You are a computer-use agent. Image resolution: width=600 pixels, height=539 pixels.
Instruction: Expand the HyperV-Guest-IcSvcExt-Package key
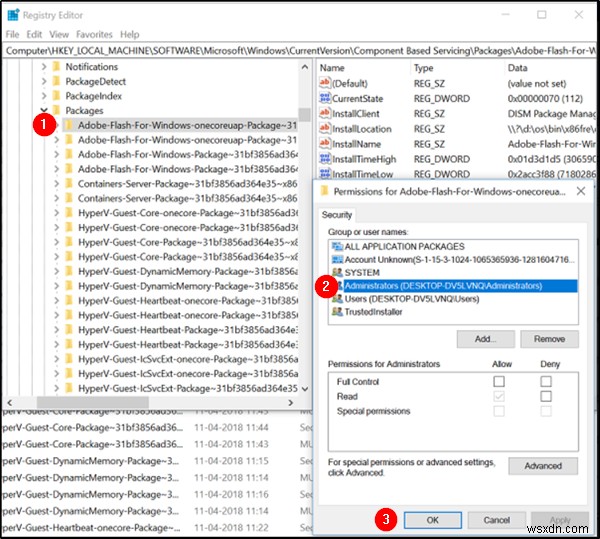pos(56,388)
